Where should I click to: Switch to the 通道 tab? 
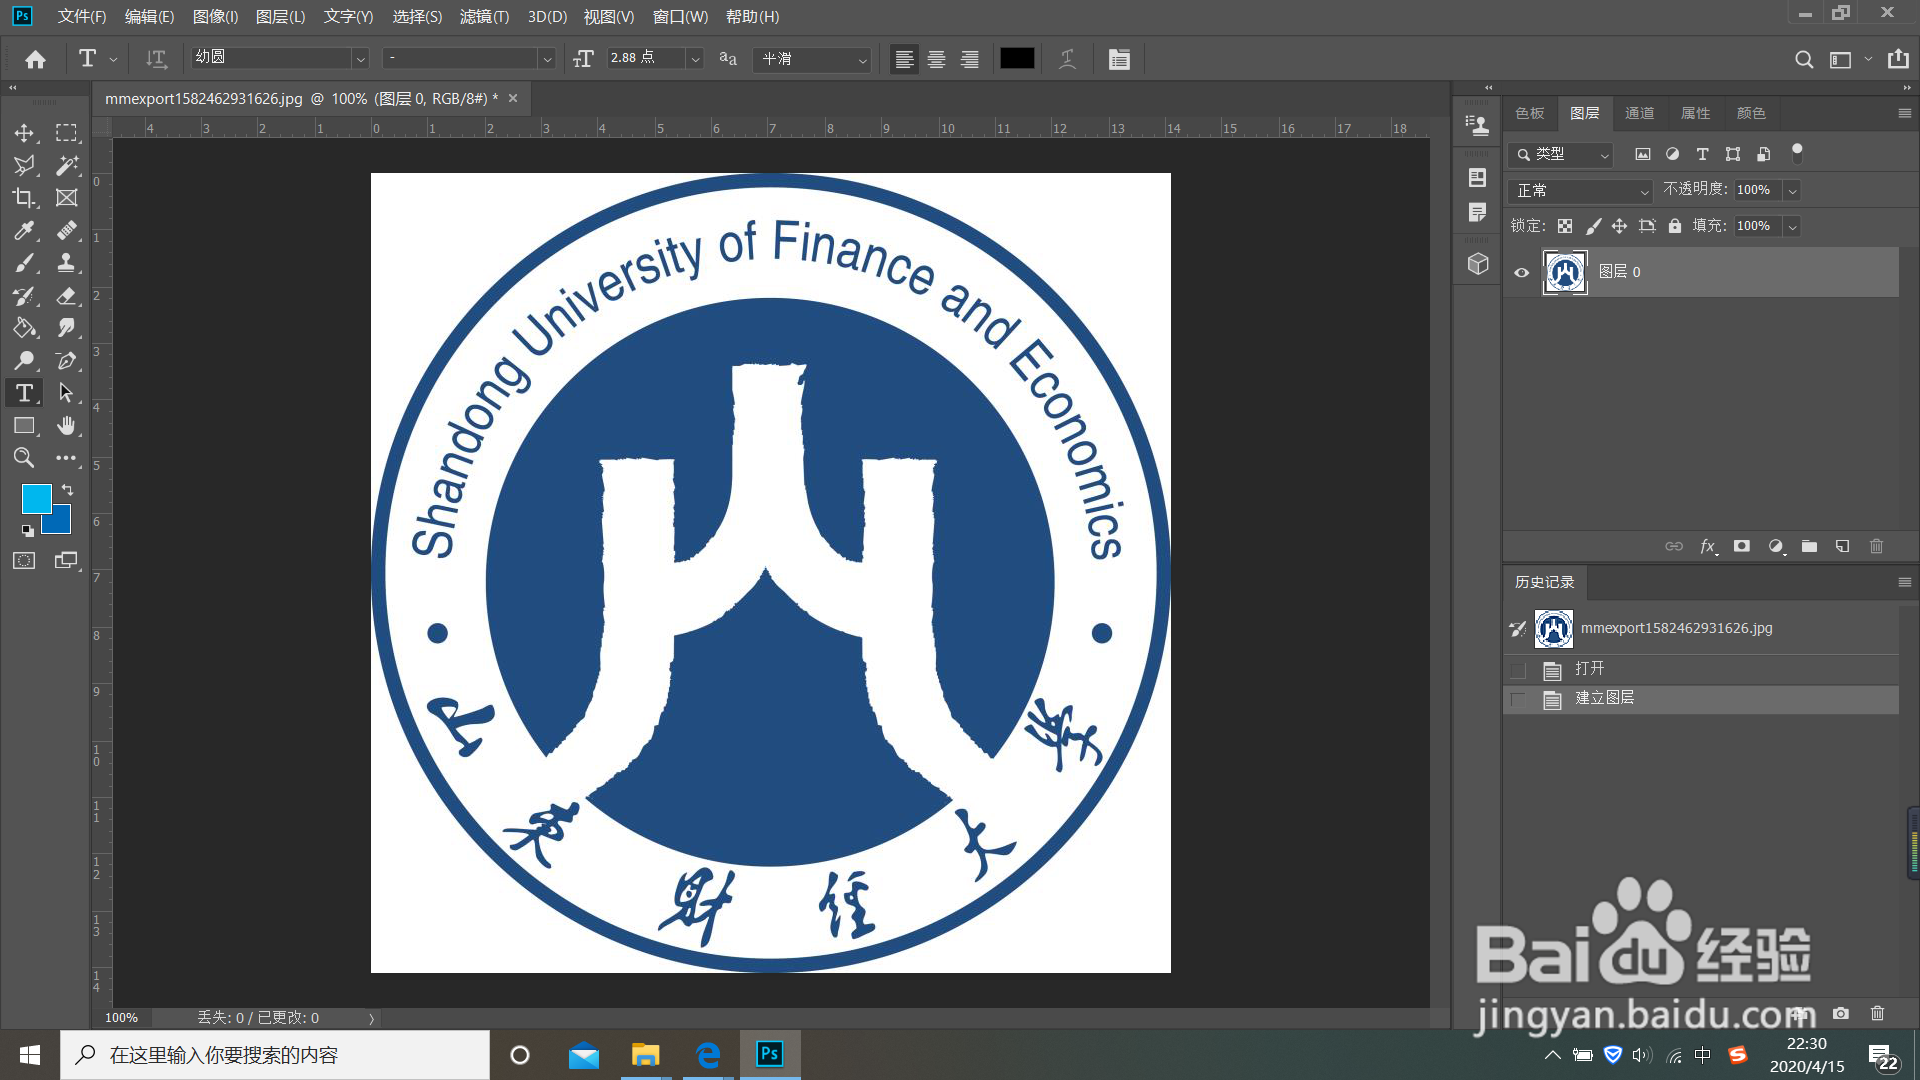pos(1639,113)
